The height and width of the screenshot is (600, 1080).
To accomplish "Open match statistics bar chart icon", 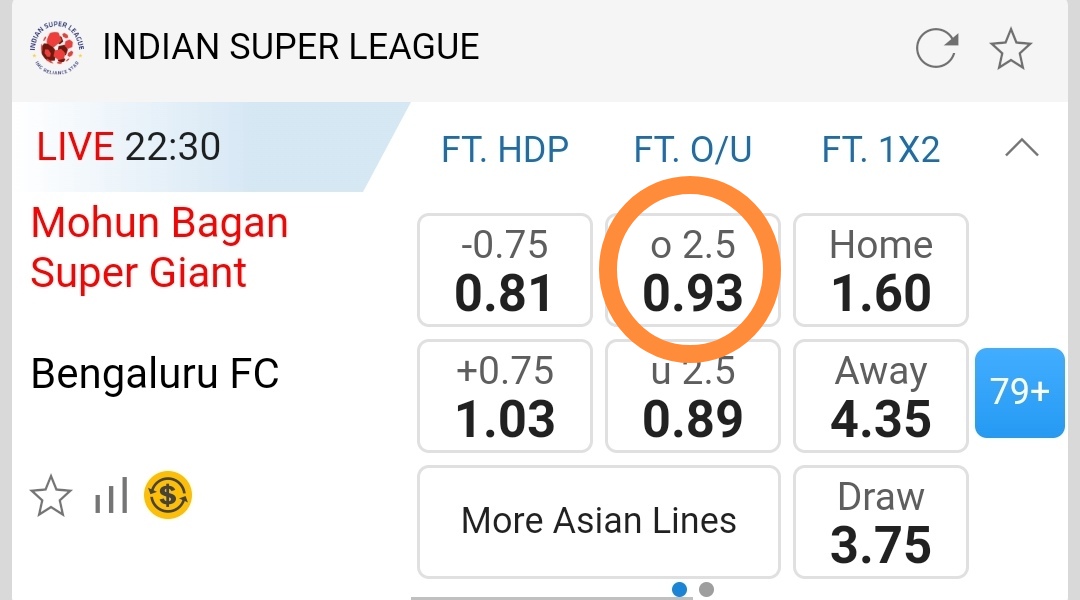I will (111, 496).
